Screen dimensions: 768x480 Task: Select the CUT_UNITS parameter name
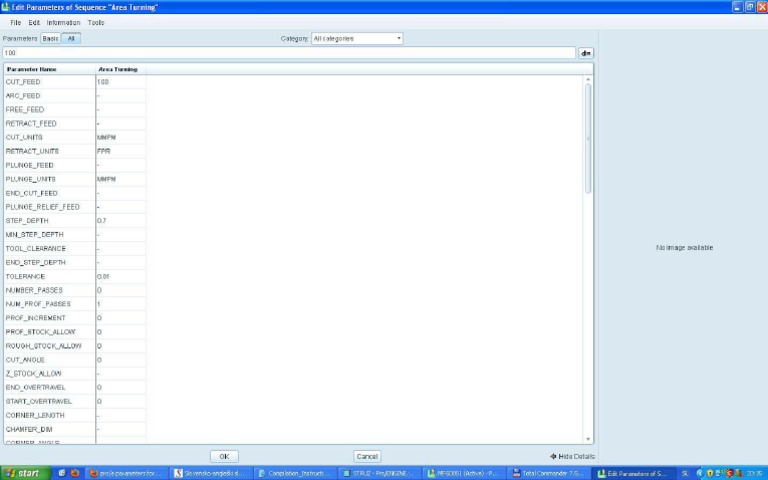[24, 137]
